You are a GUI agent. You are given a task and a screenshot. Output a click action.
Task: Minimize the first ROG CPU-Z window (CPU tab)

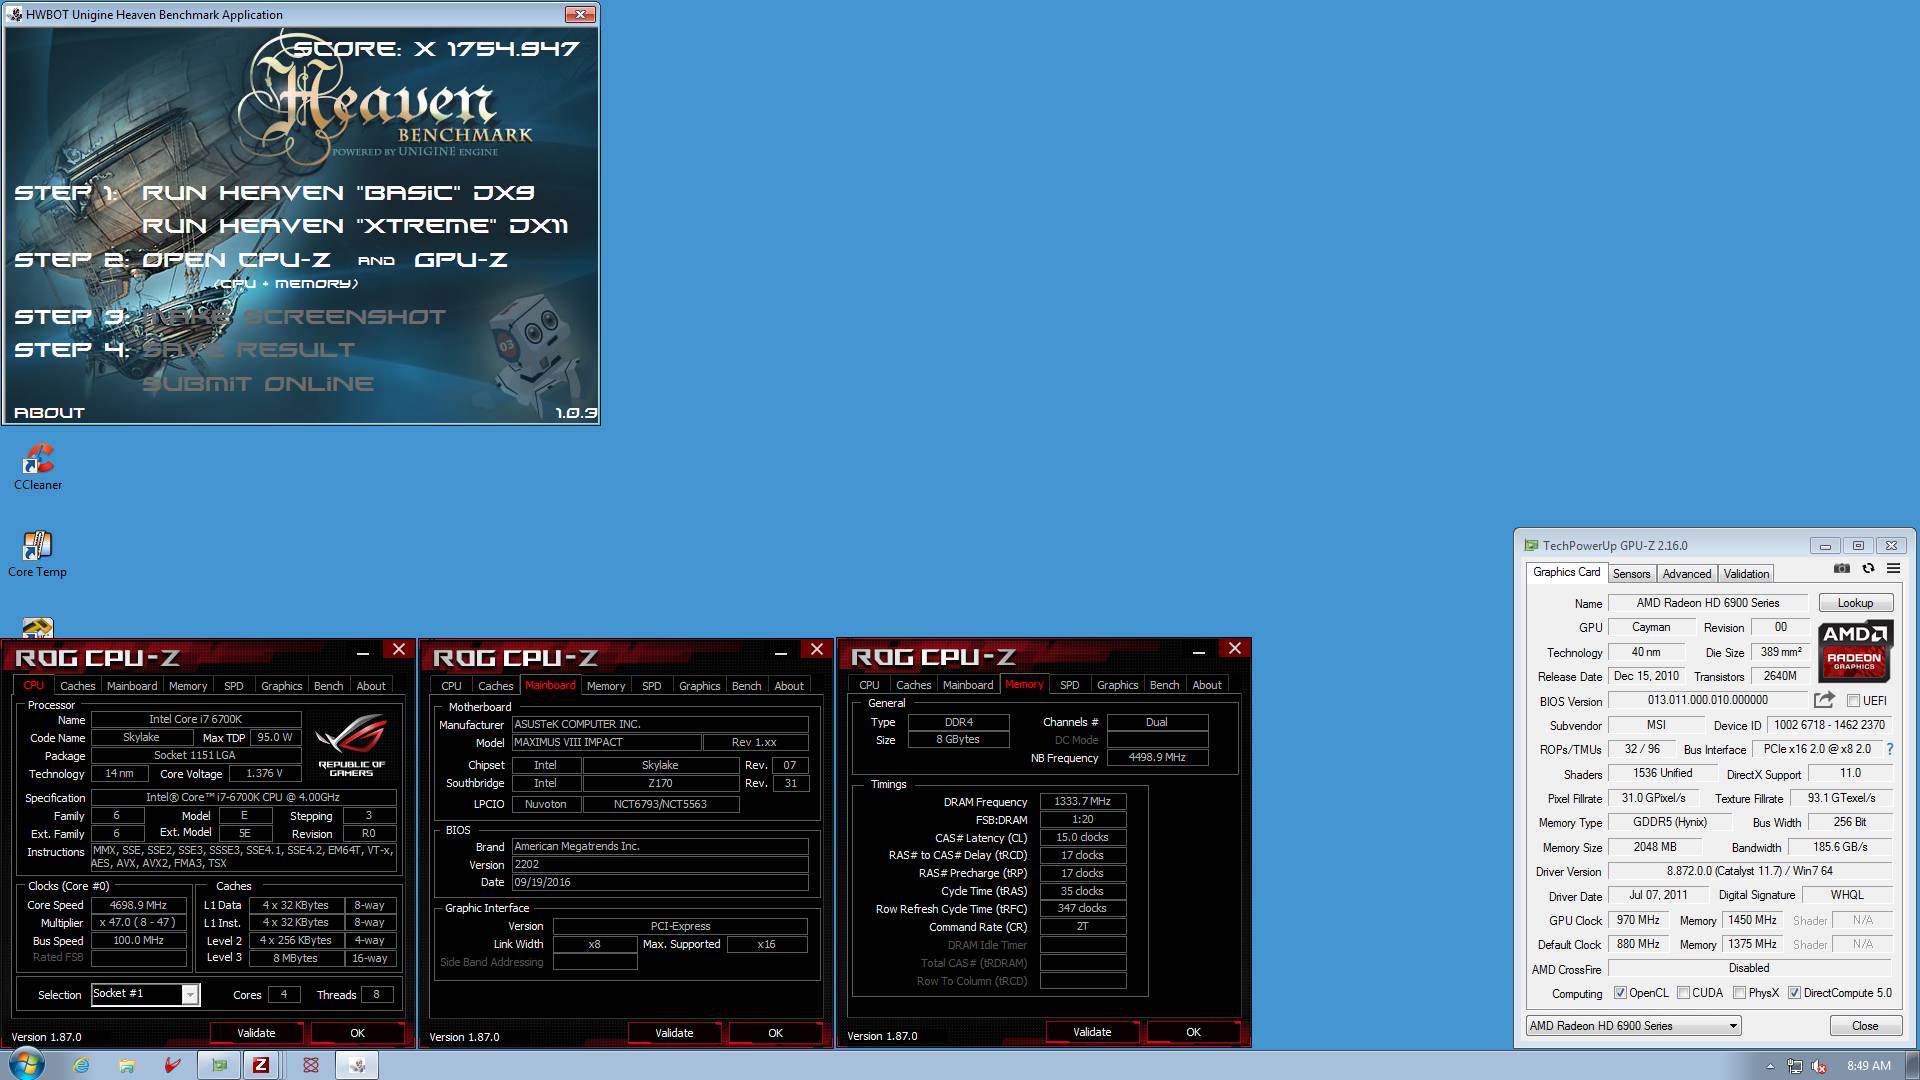point(364,651)
